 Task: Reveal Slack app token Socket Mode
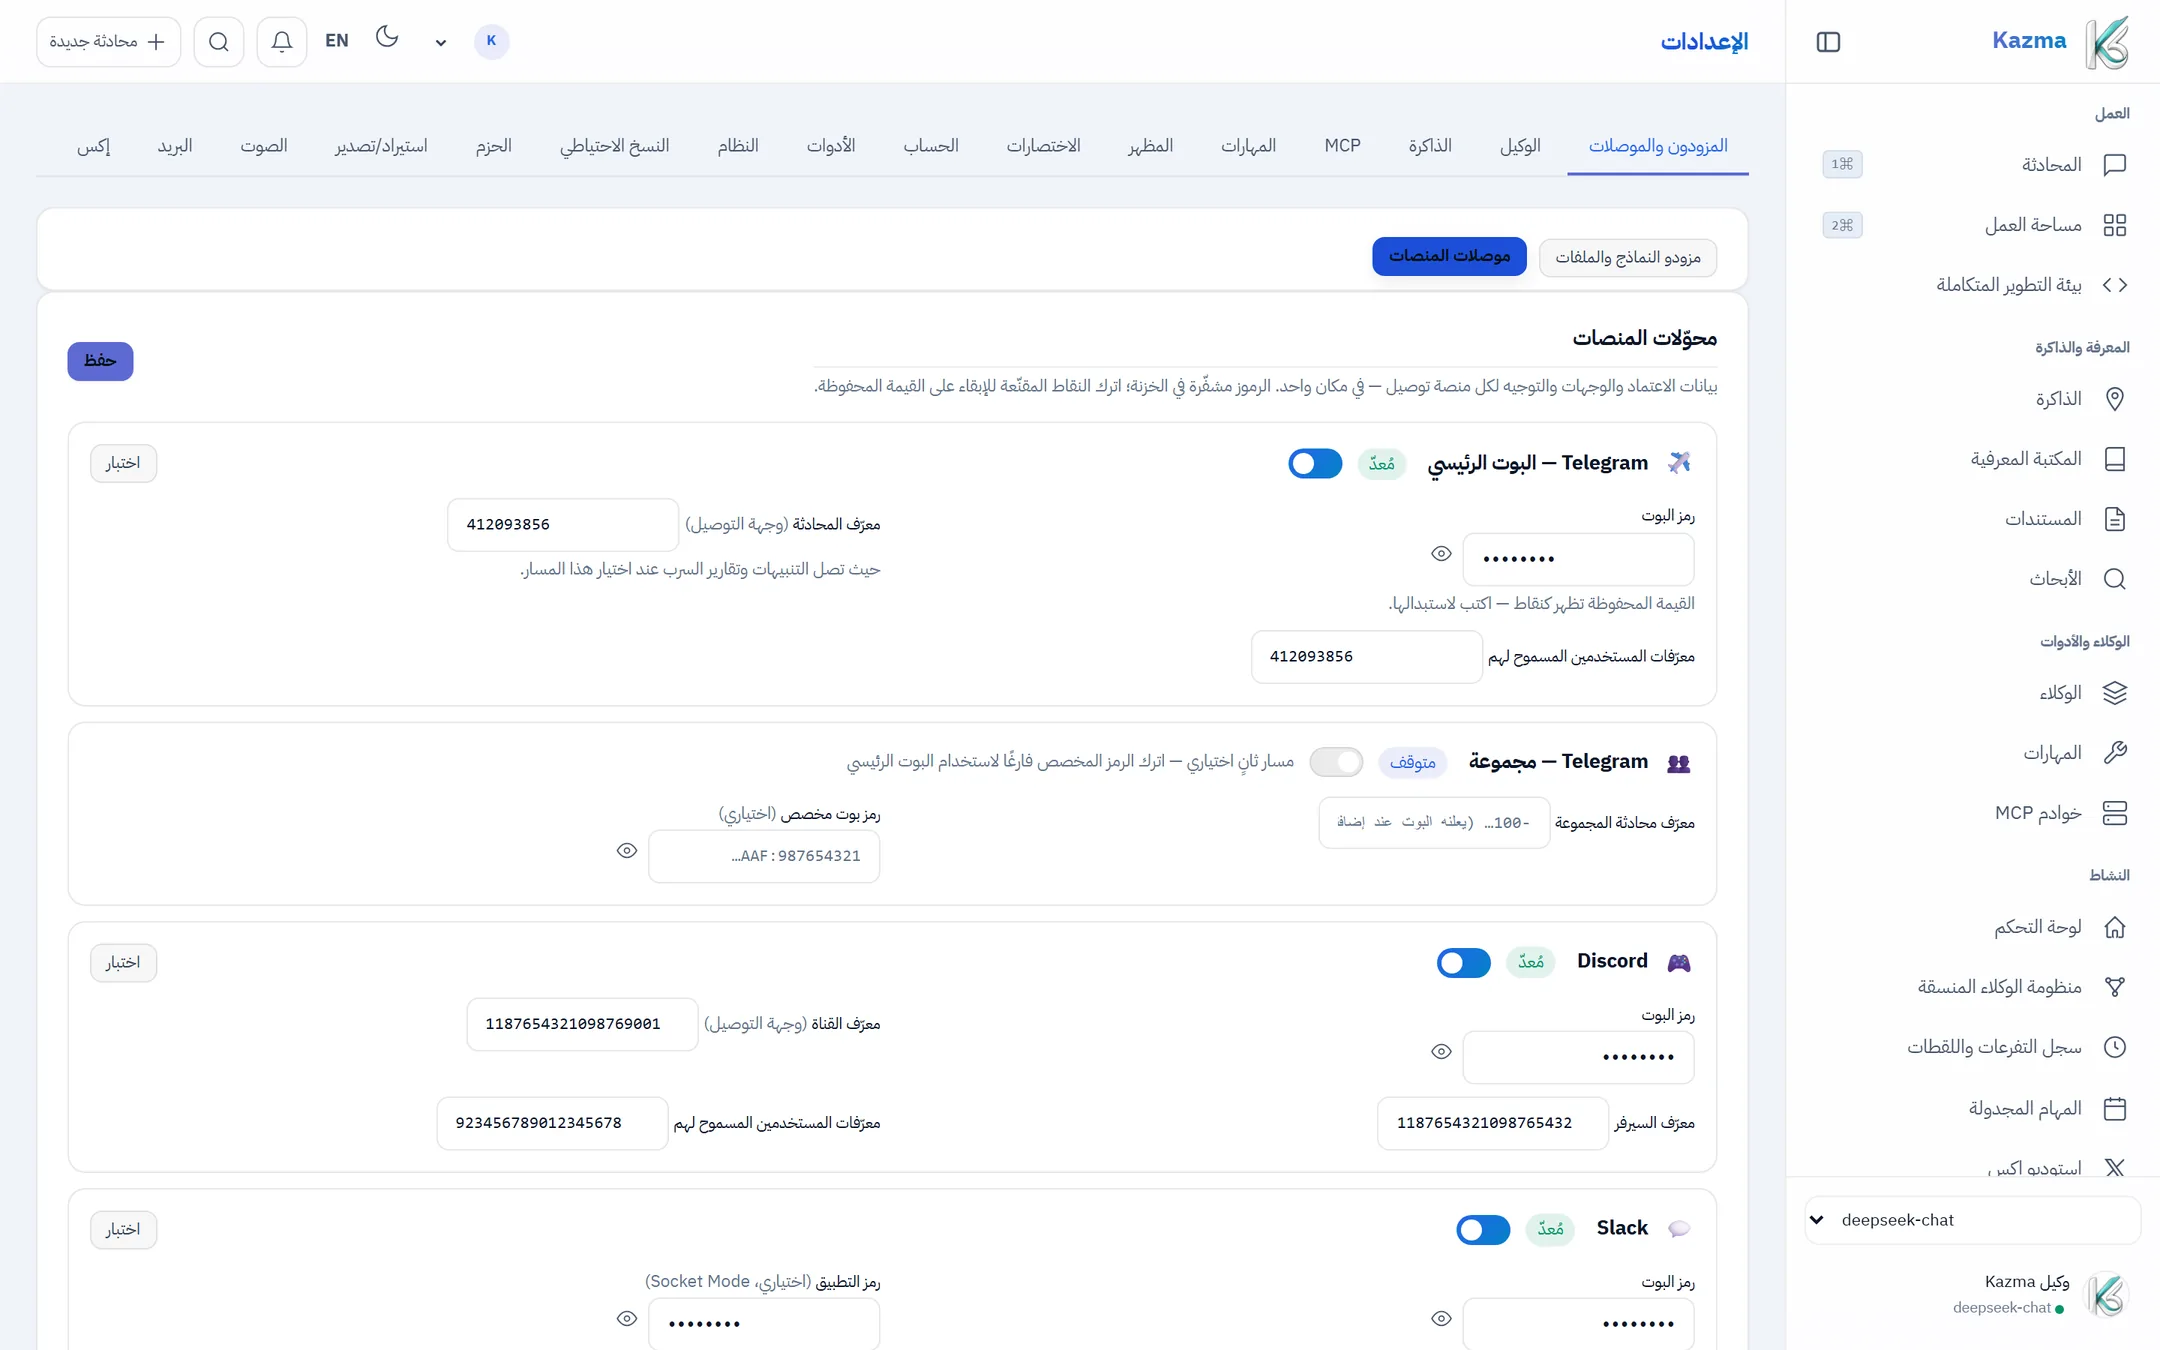(627, 1318)
